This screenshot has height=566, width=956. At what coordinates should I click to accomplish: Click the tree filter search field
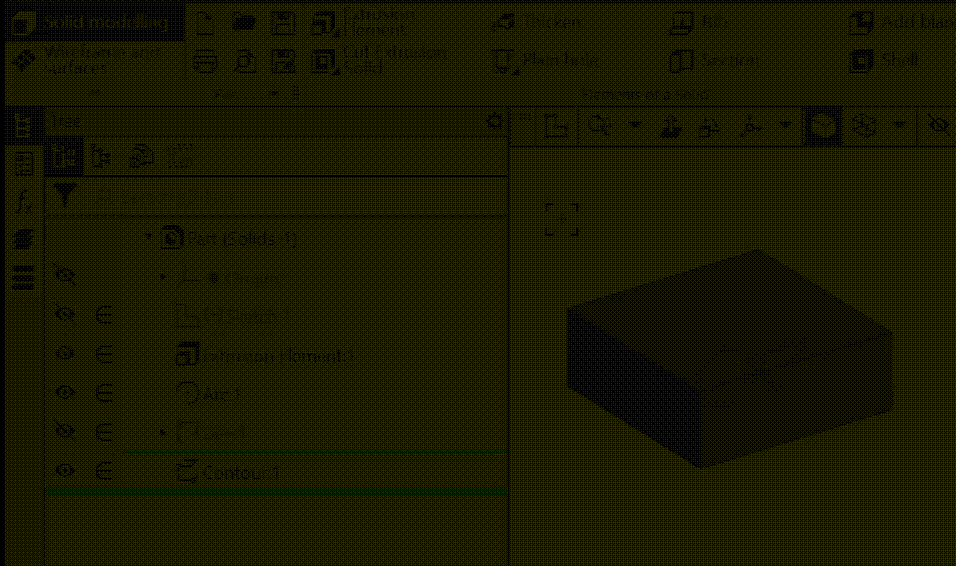click(290, 195)
